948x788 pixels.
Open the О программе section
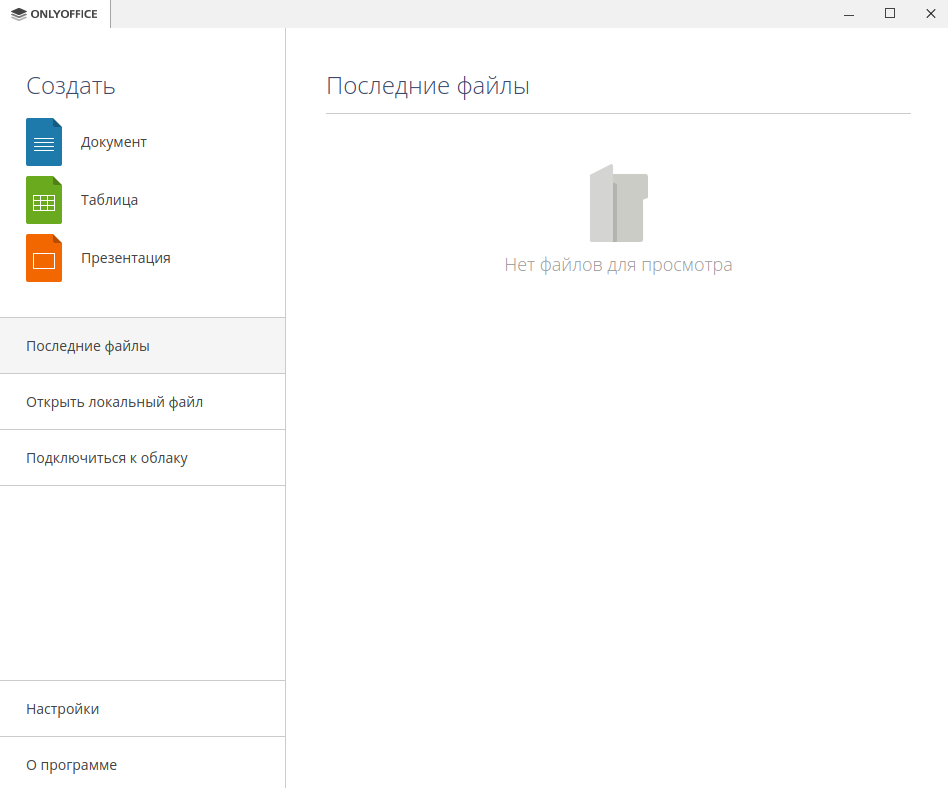[x=143, y=764]
